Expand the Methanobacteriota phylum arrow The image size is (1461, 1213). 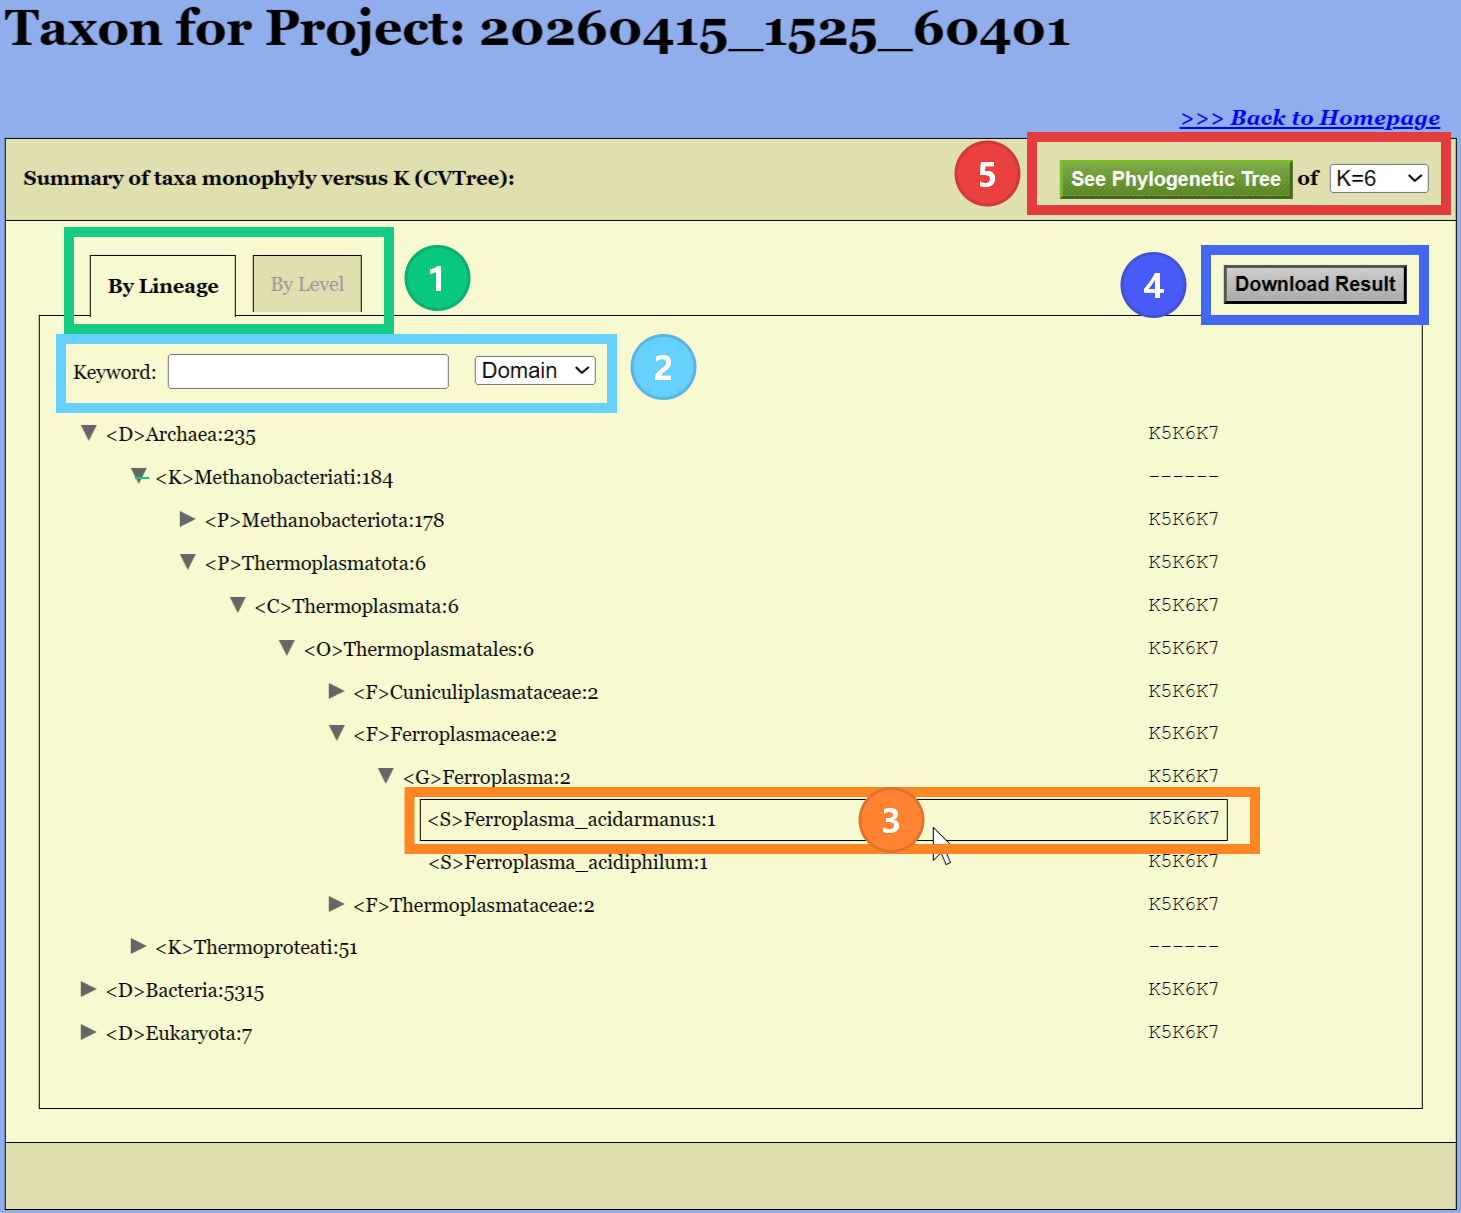click(187, 519)
